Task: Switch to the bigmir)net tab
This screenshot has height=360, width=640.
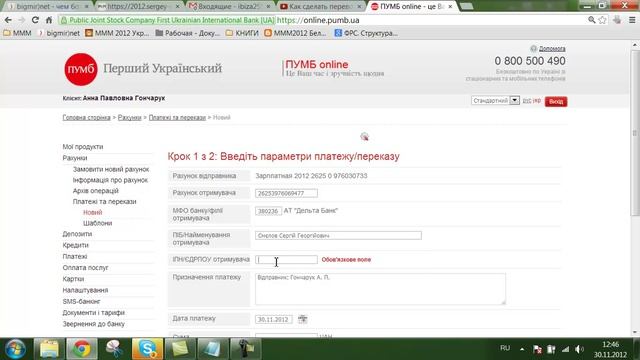Action: click(48, 7)
